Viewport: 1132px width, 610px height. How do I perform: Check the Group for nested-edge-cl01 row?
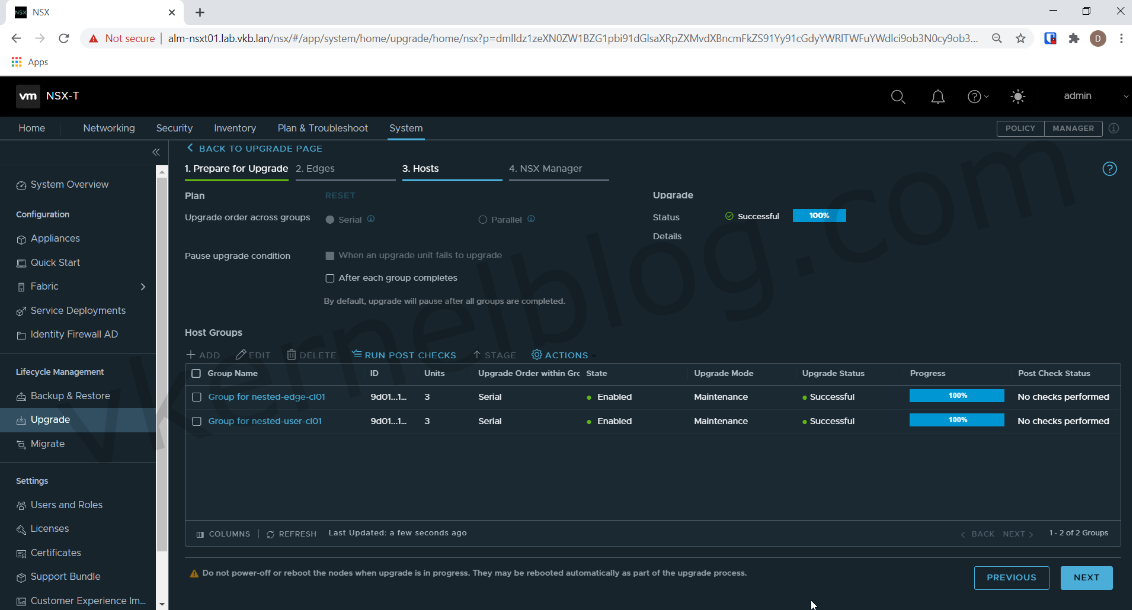(x=196, y=396)
